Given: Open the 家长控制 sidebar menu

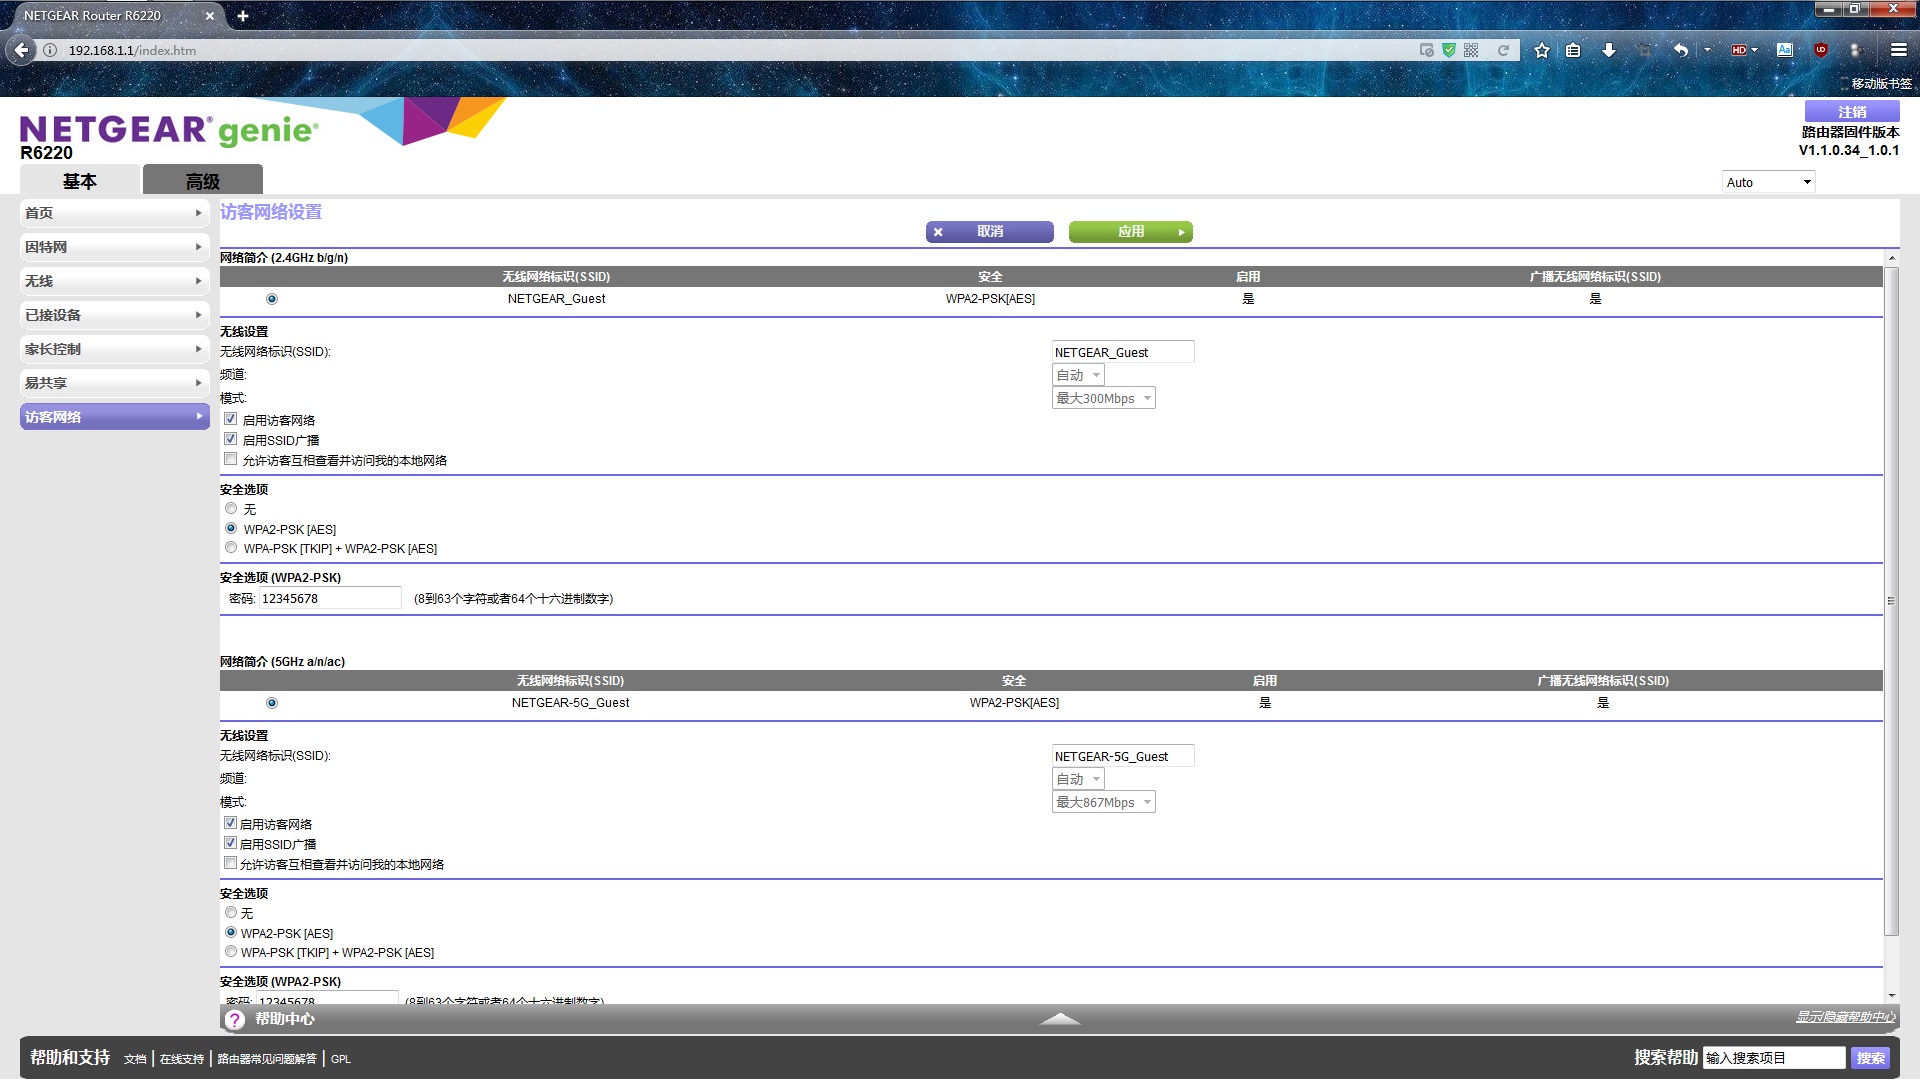Looking at the screenshot, I should click(114, 349).
